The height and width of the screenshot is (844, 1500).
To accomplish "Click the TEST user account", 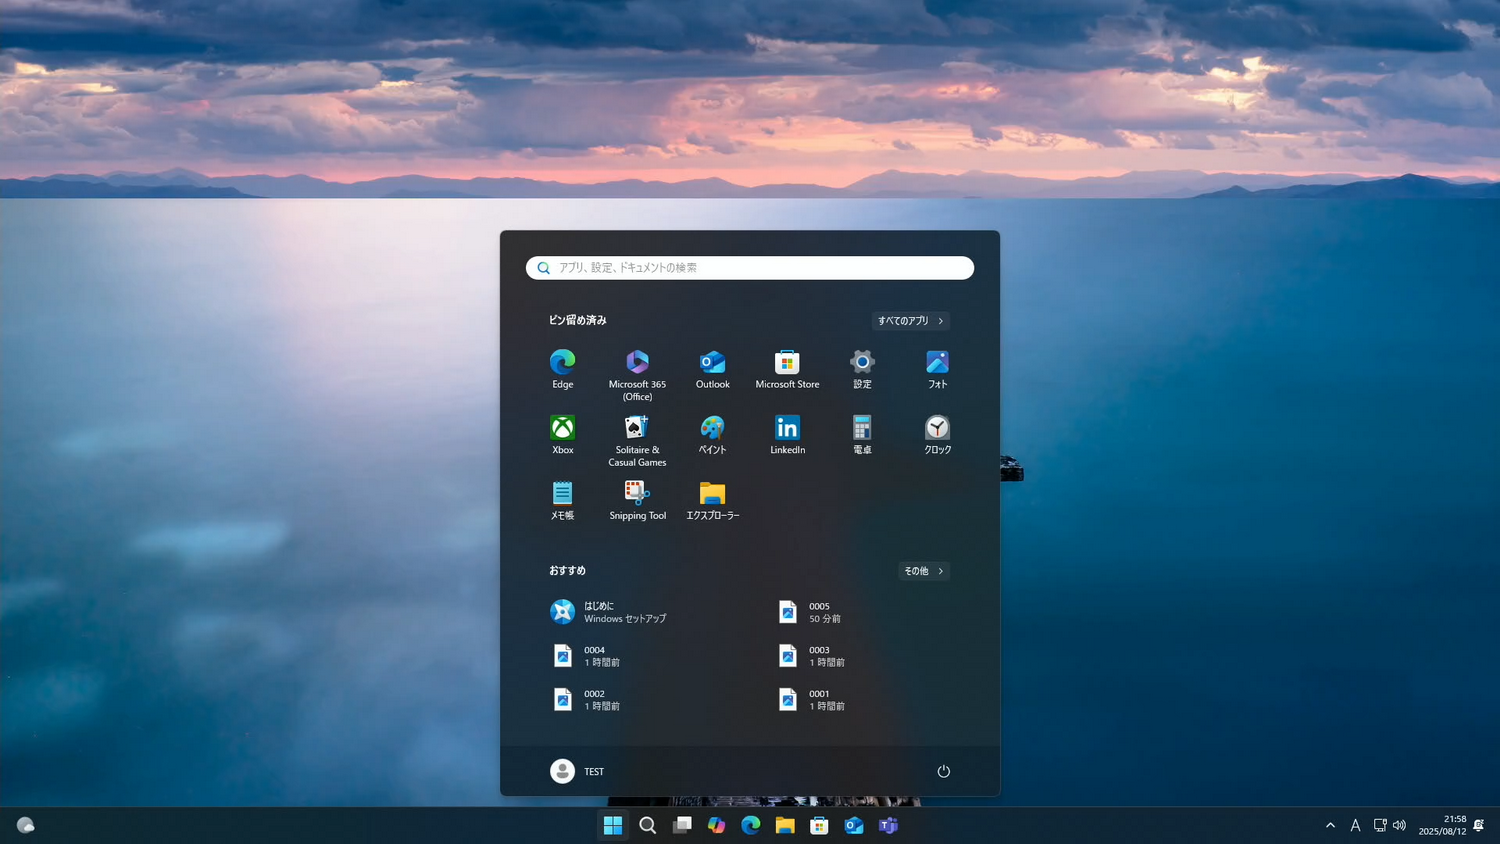I will (578, 771).
